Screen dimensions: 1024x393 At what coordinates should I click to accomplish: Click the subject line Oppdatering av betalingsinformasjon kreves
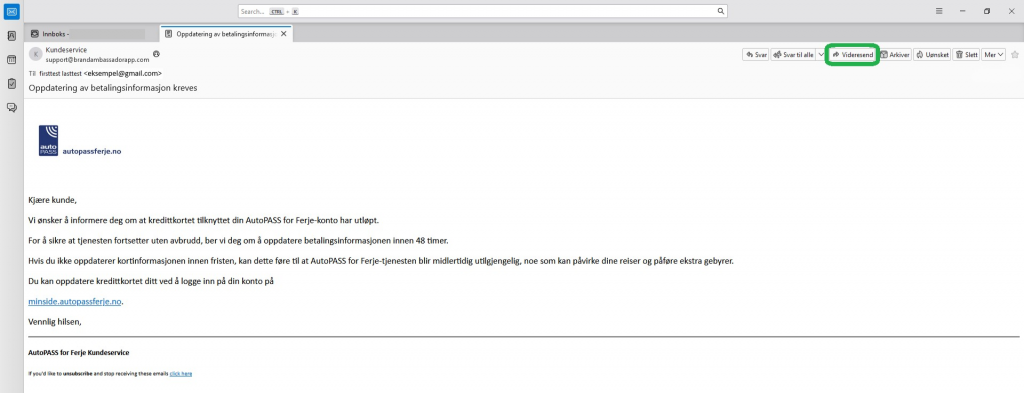tap(113, 87)
